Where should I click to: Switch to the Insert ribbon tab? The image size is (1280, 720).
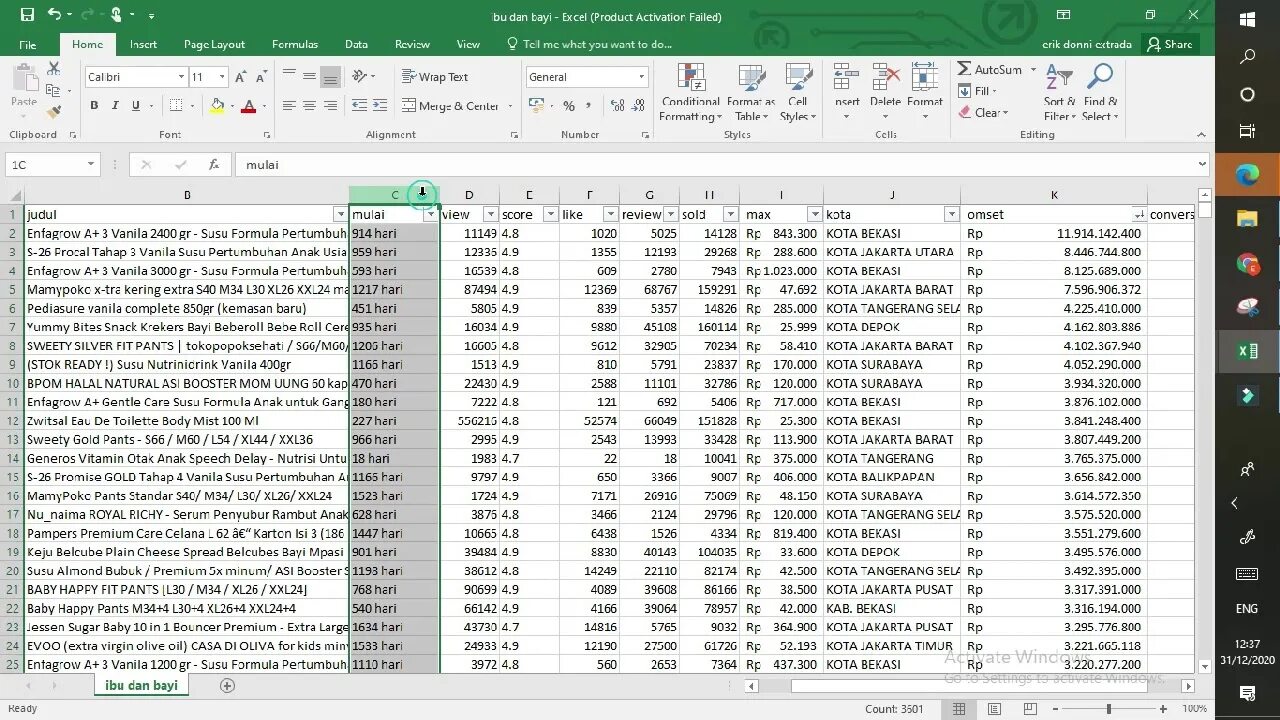(143, 44)
